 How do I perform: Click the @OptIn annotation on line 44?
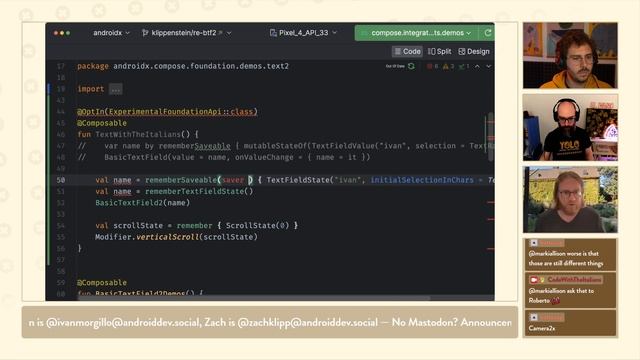pyautogui.click(x=167, y=112)
